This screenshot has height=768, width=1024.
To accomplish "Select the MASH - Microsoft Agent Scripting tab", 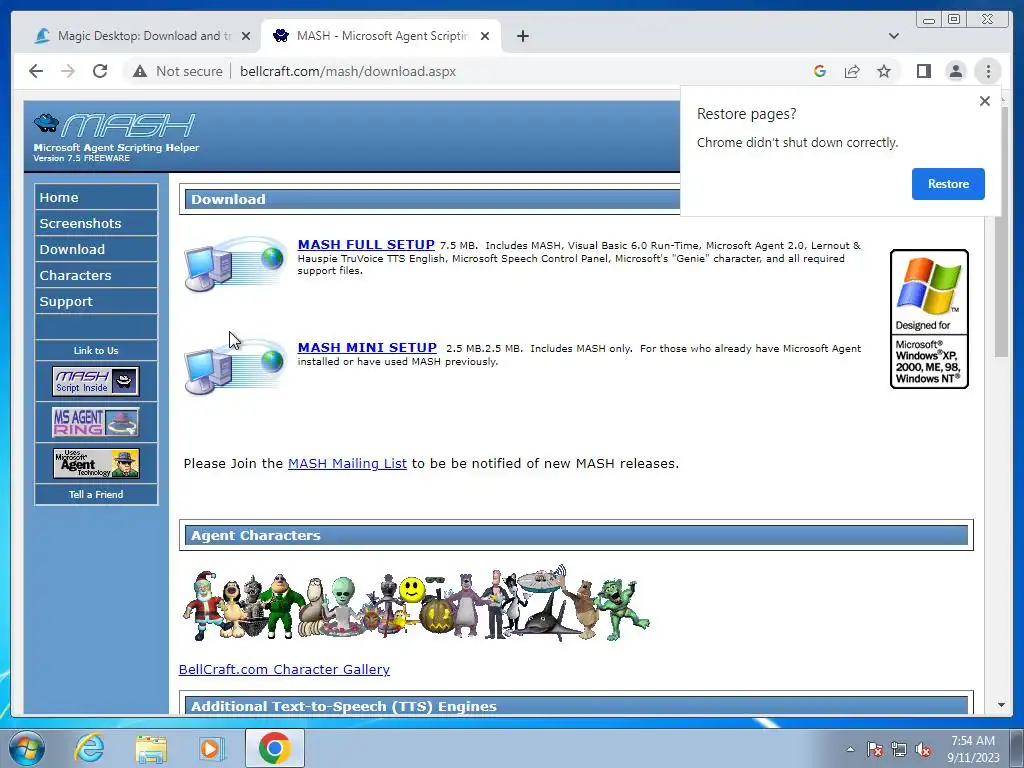I will [381, 36].
